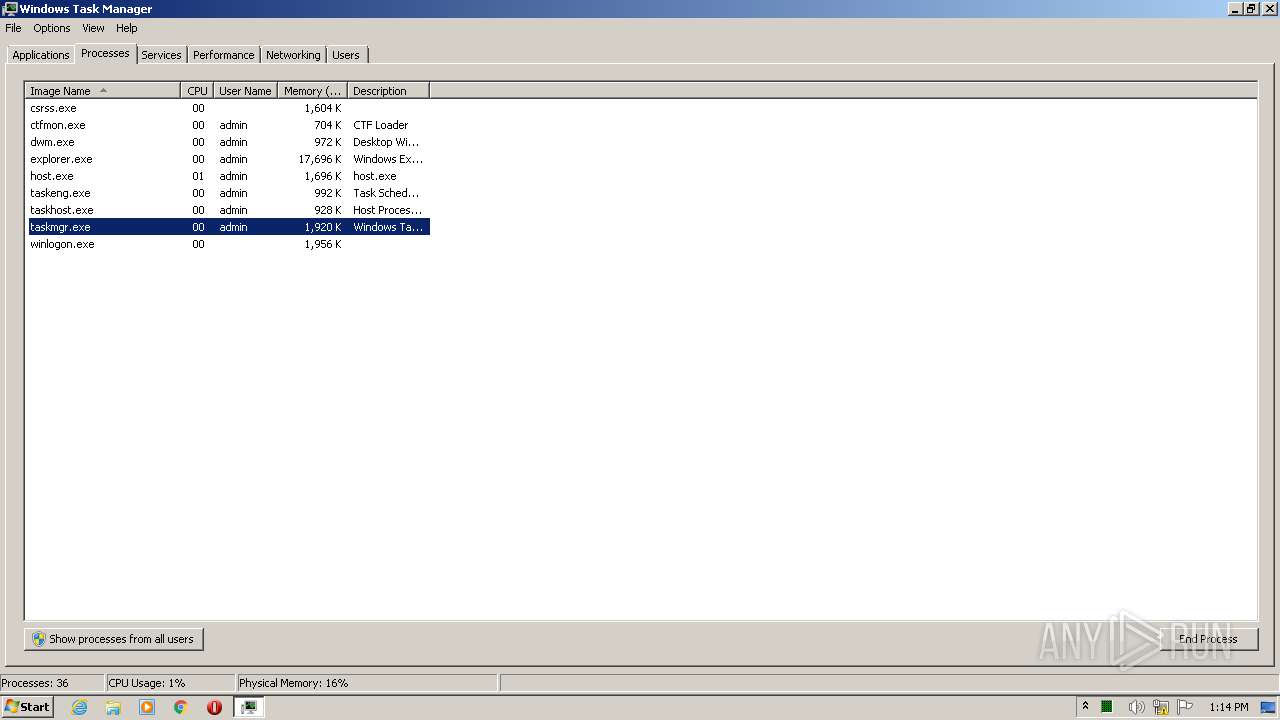Sort by User Name column header
Image resolution: width=1280 pixels, height=720 pixels.
click(x=245, y=91)
